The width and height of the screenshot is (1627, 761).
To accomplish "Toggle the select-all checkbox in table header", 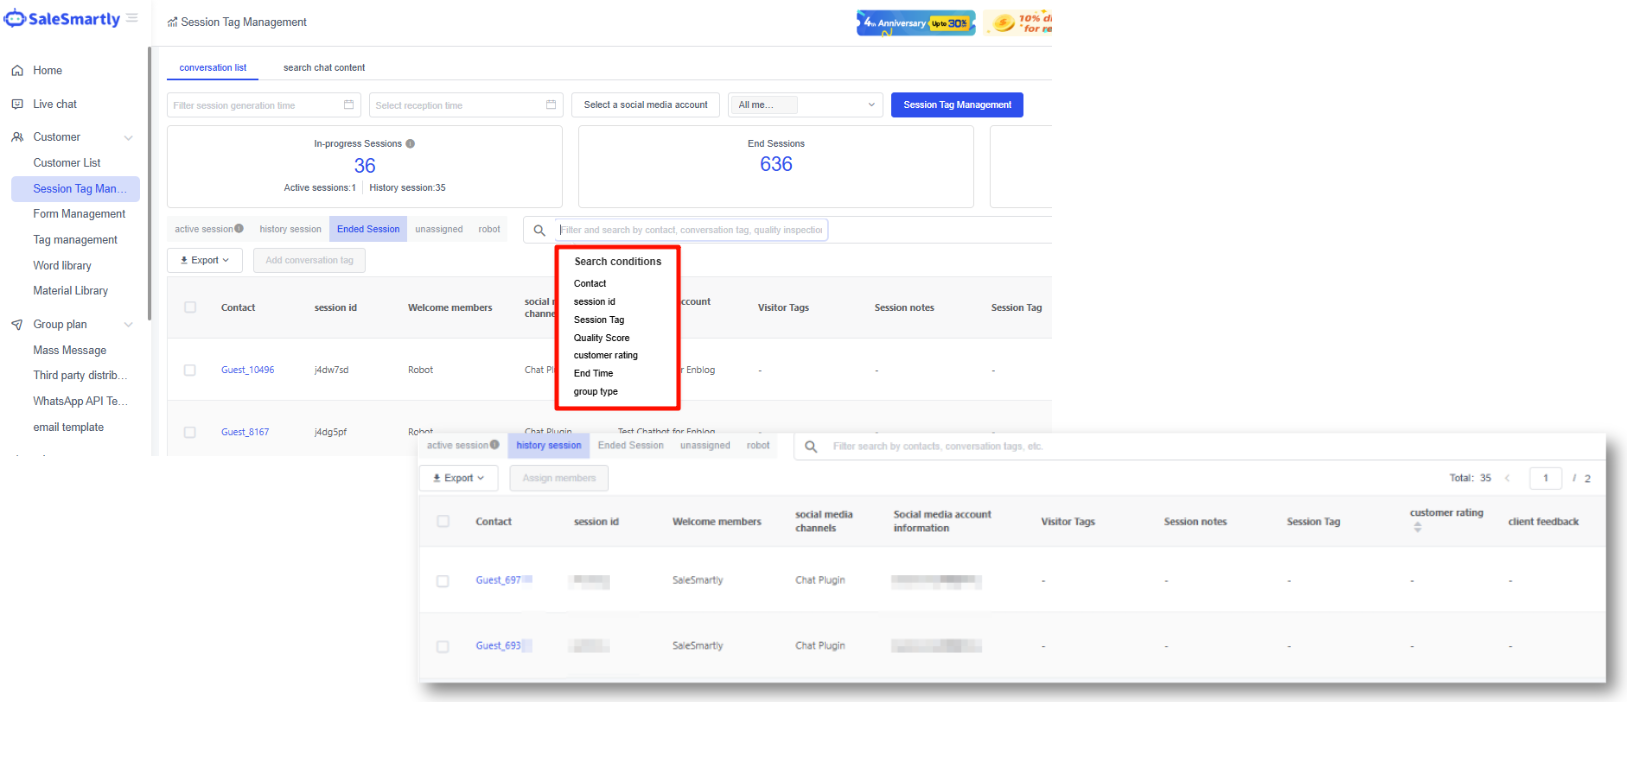I will click(x=190, y=308).
